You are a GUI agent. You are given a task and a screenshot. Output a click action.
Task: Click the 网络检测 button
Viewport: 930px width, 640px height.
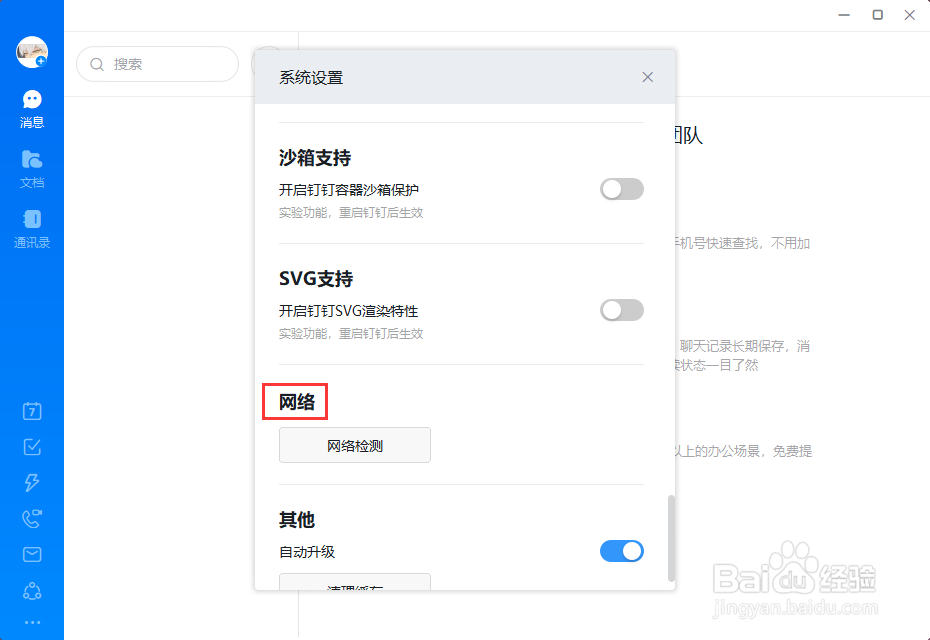tap(355, 445)
